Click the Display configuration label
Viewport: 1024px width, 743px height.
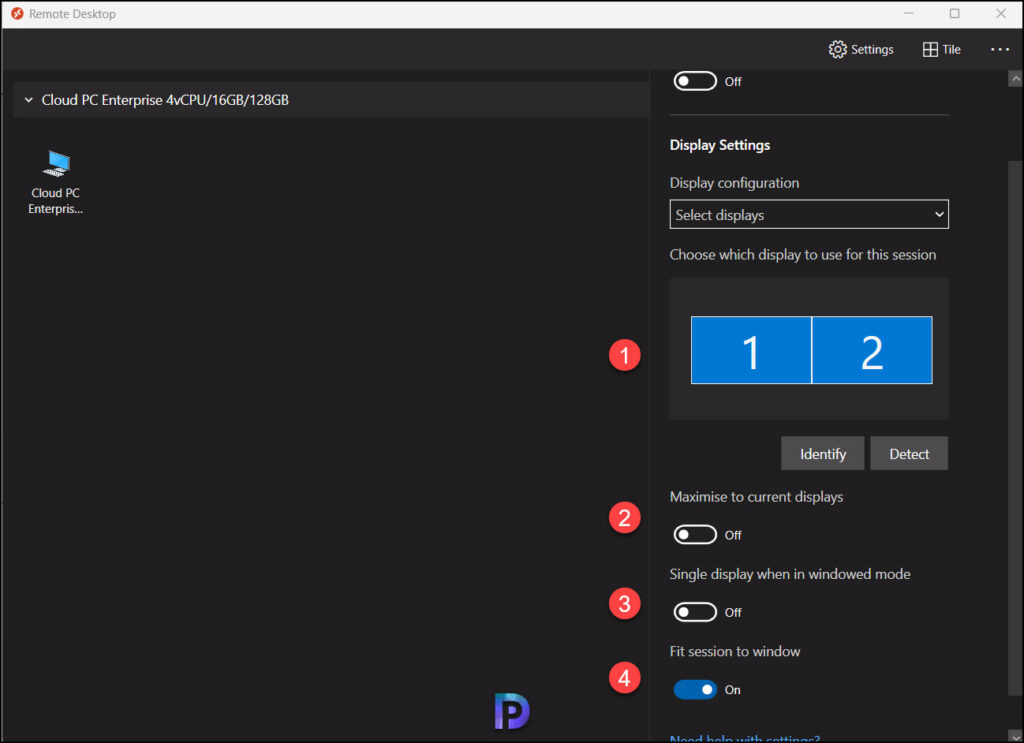pos(734,183)
